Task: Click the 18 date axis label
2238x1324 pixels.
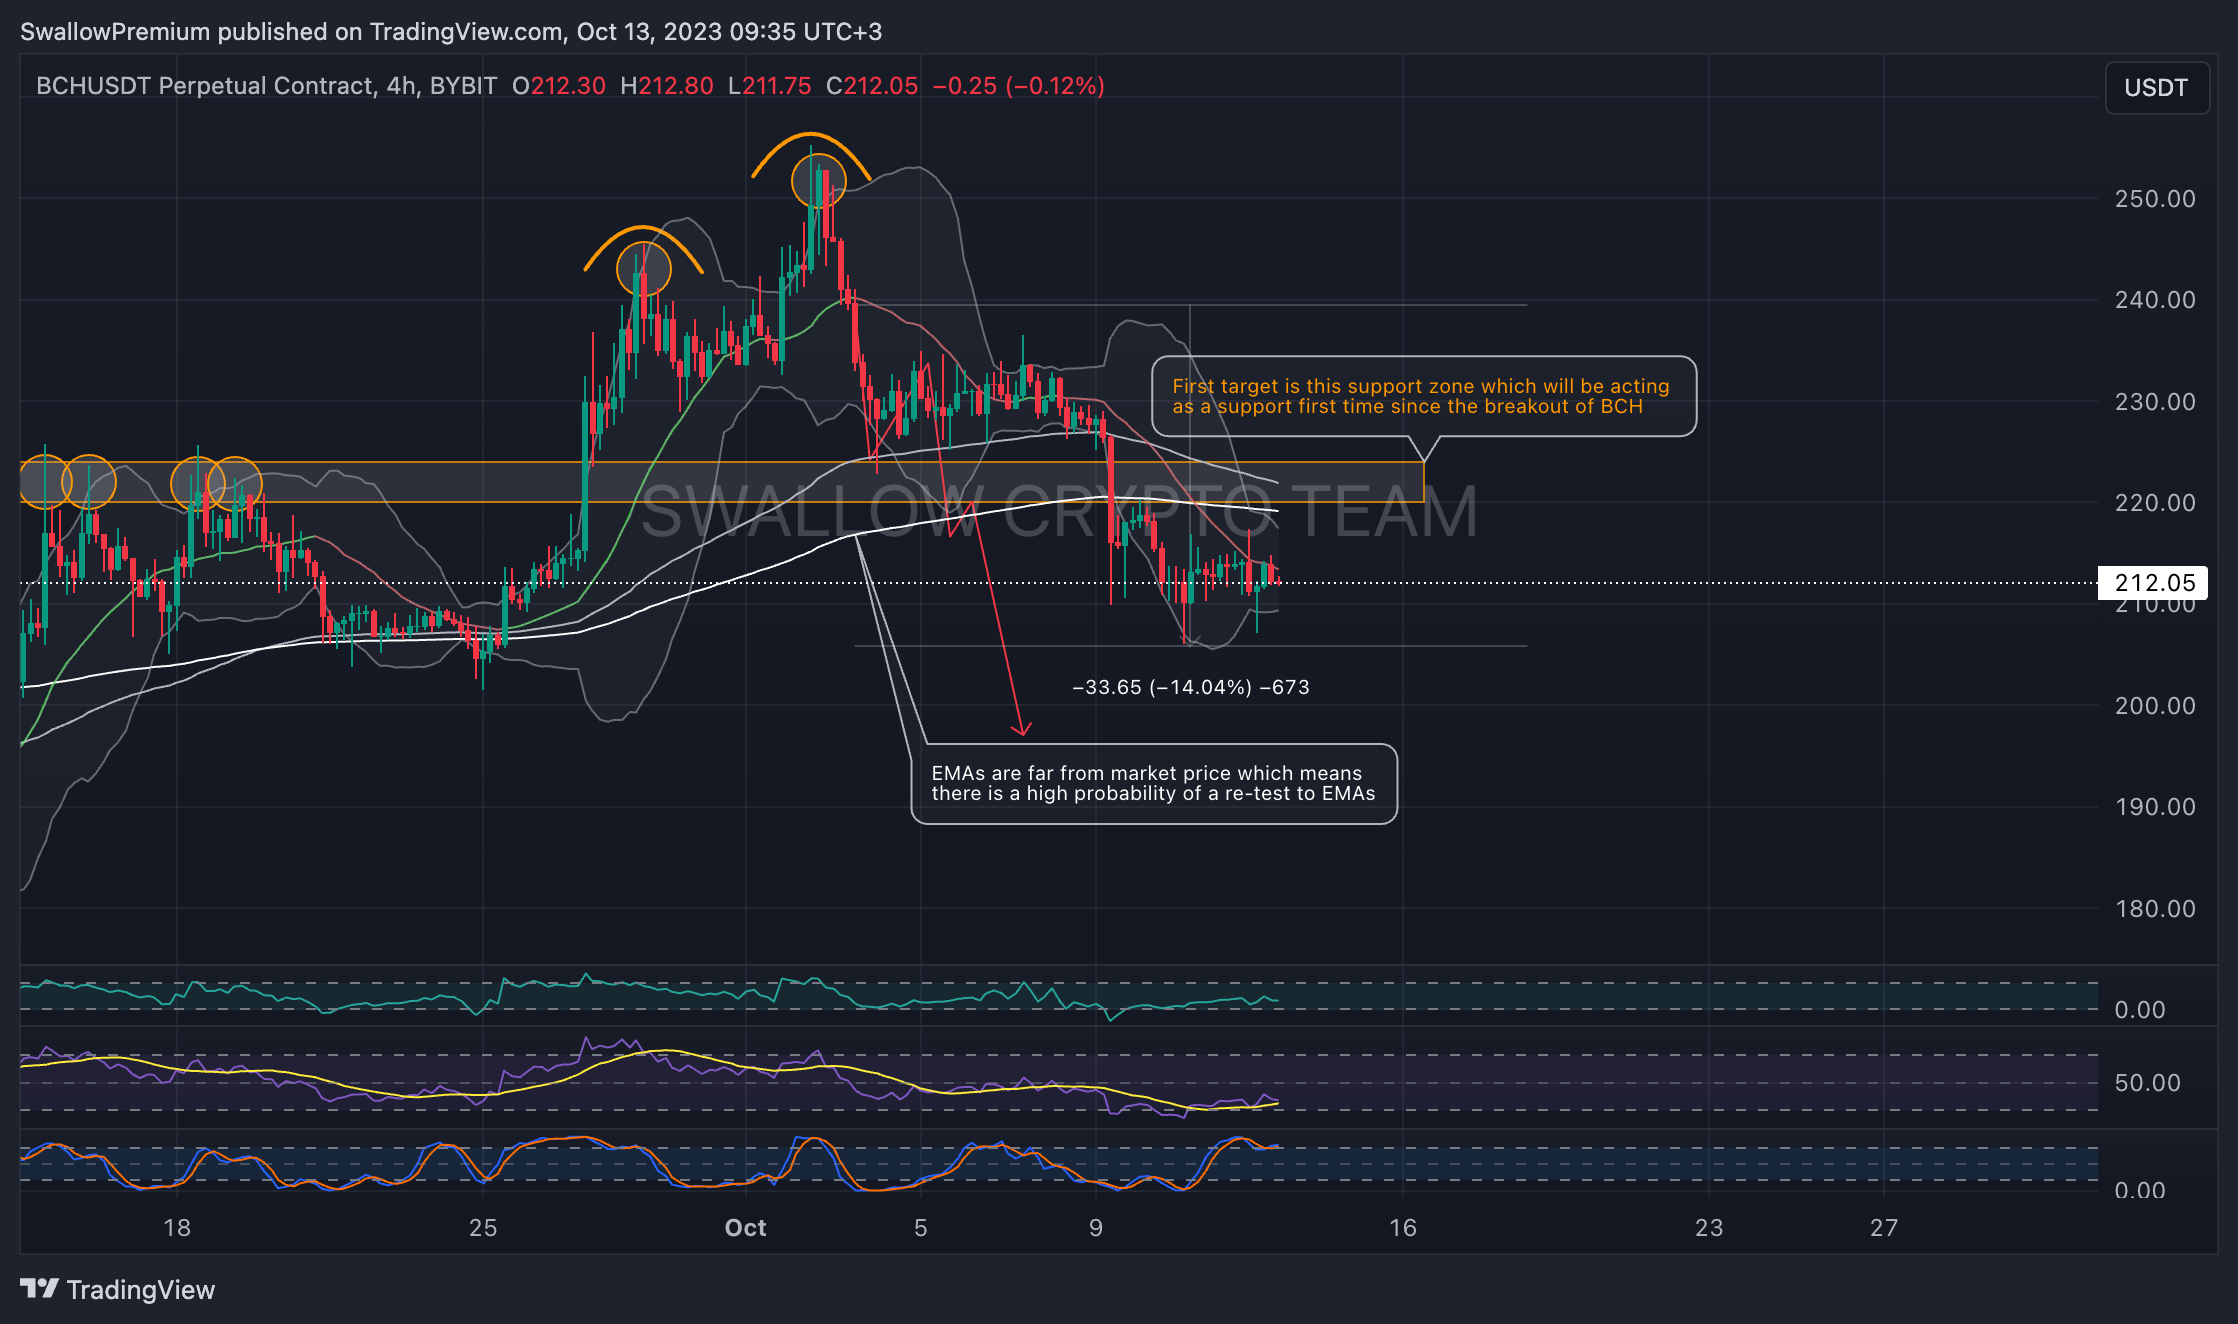Action: pyautogui.click(x=177, y=1227)
